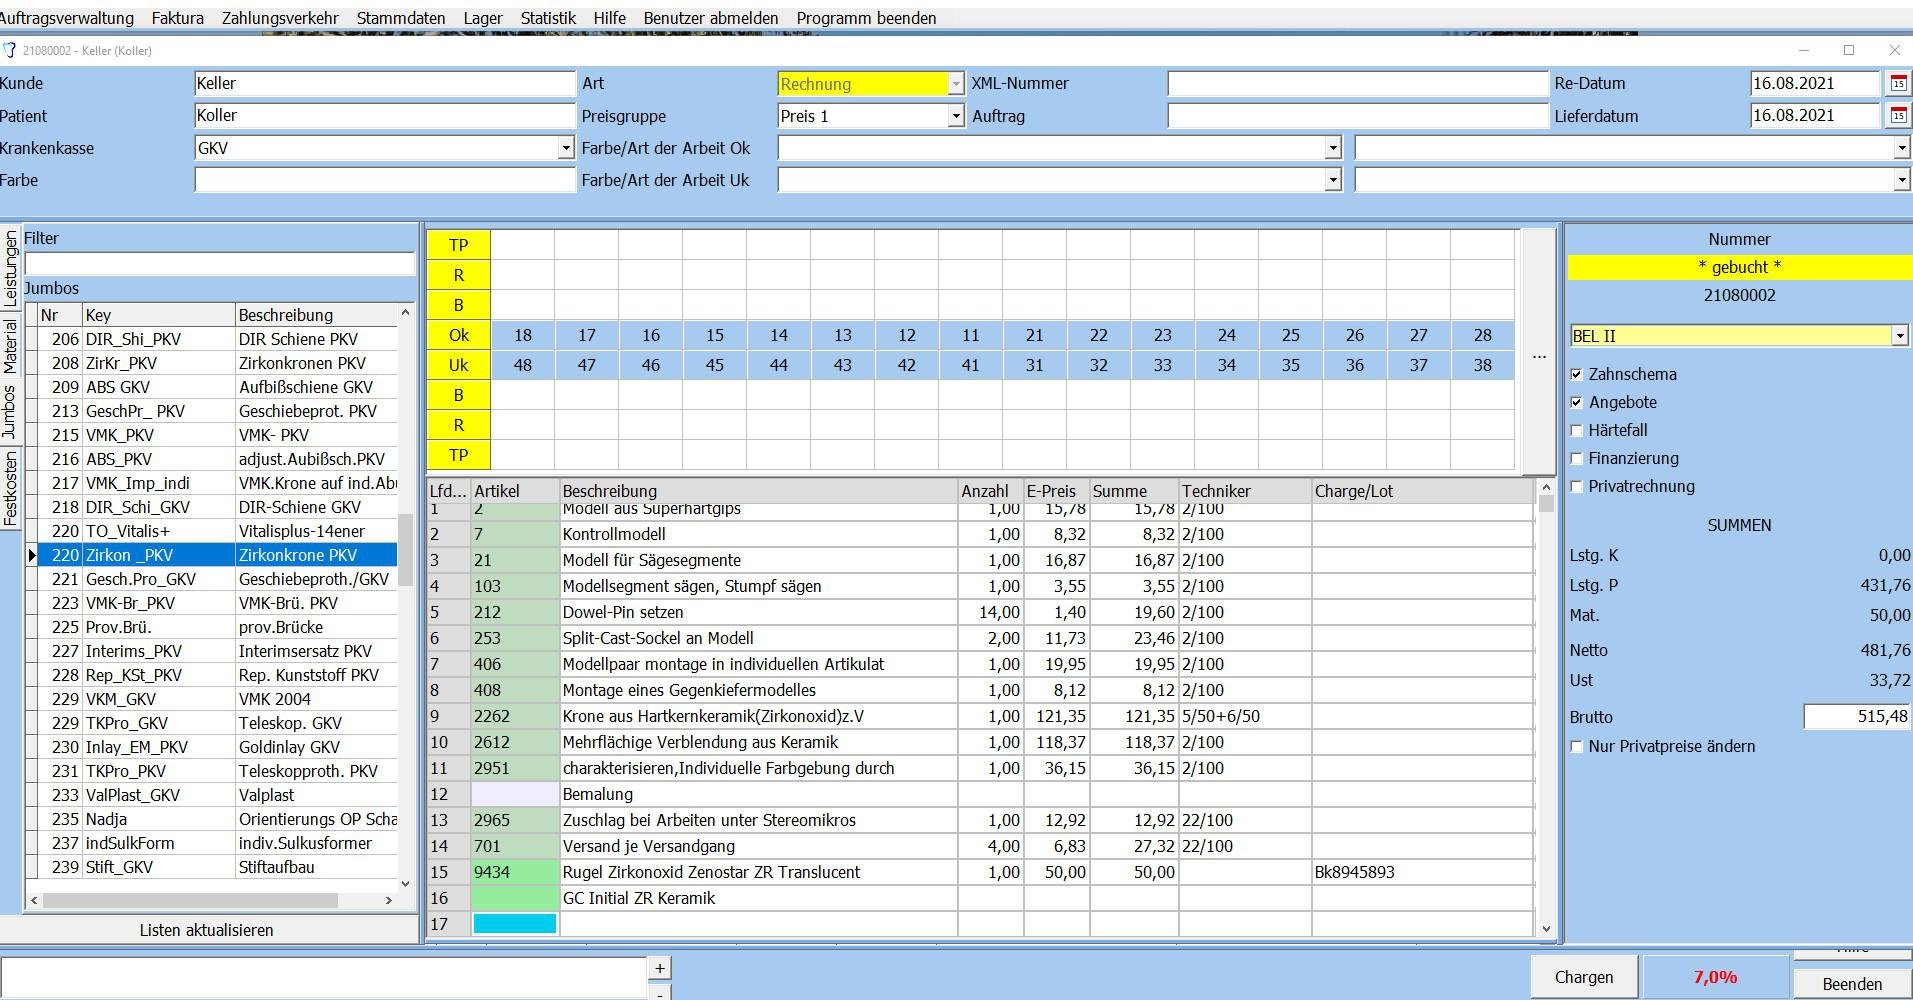Click the Farbe input field
This screenshot has width=1913, height=1000.
[x=385, y=180]
